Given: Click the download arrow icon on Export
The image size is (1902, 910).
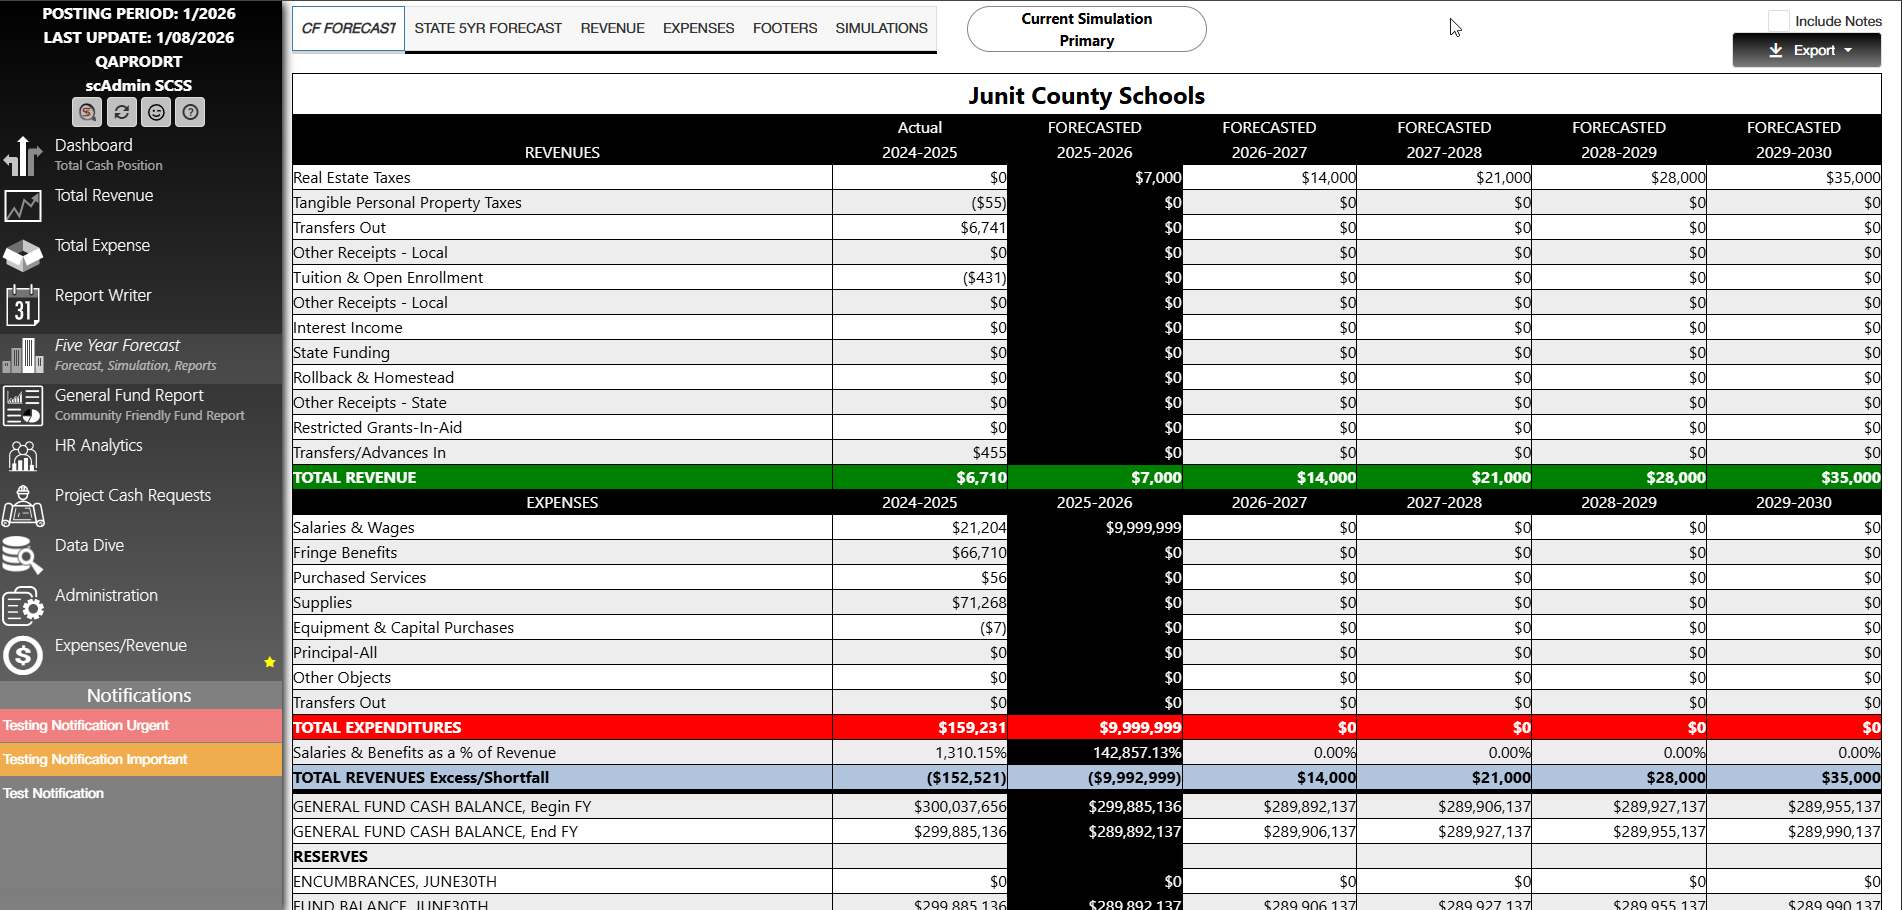Looking at the screenshot, I should click(1776, 50).
